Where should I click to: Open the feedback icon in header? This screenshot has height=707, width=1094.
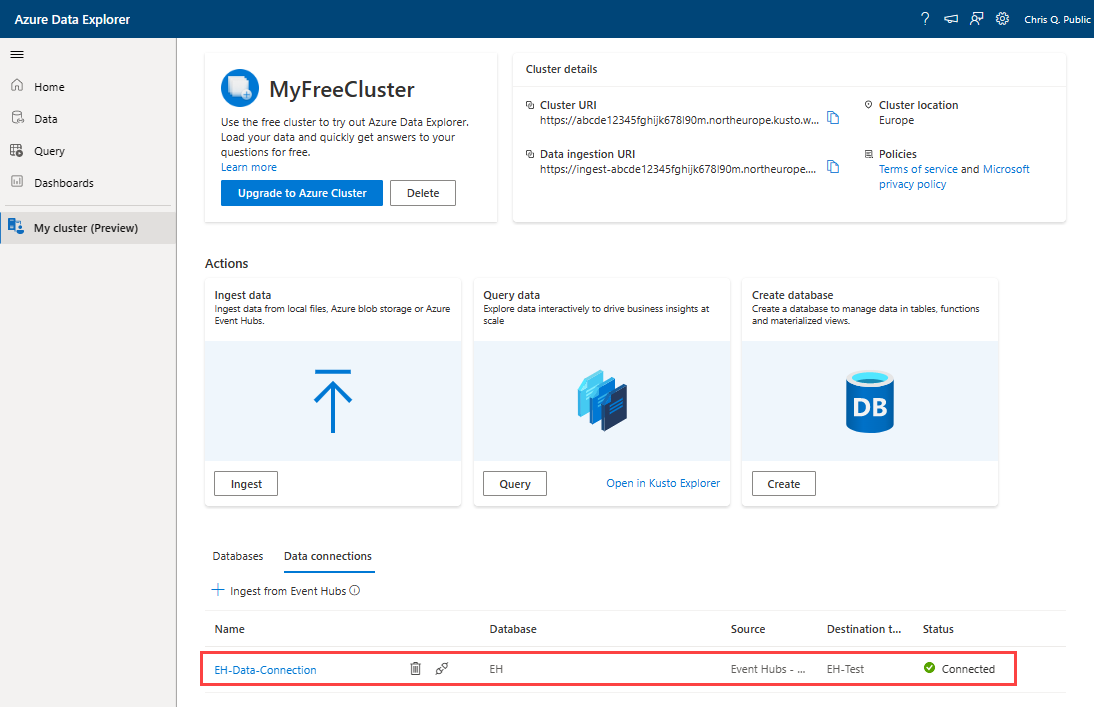point(977,19)
